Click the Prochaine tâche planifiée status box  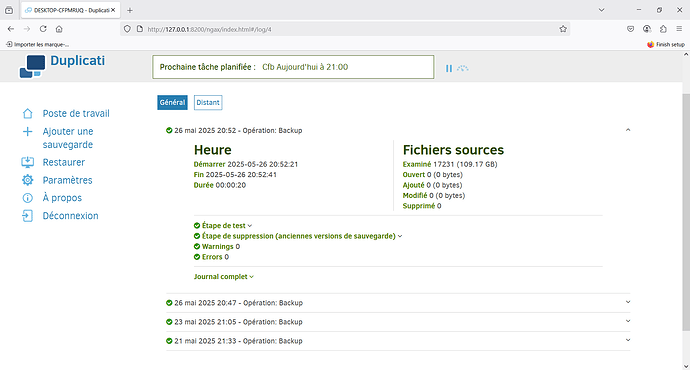point(293,67)
